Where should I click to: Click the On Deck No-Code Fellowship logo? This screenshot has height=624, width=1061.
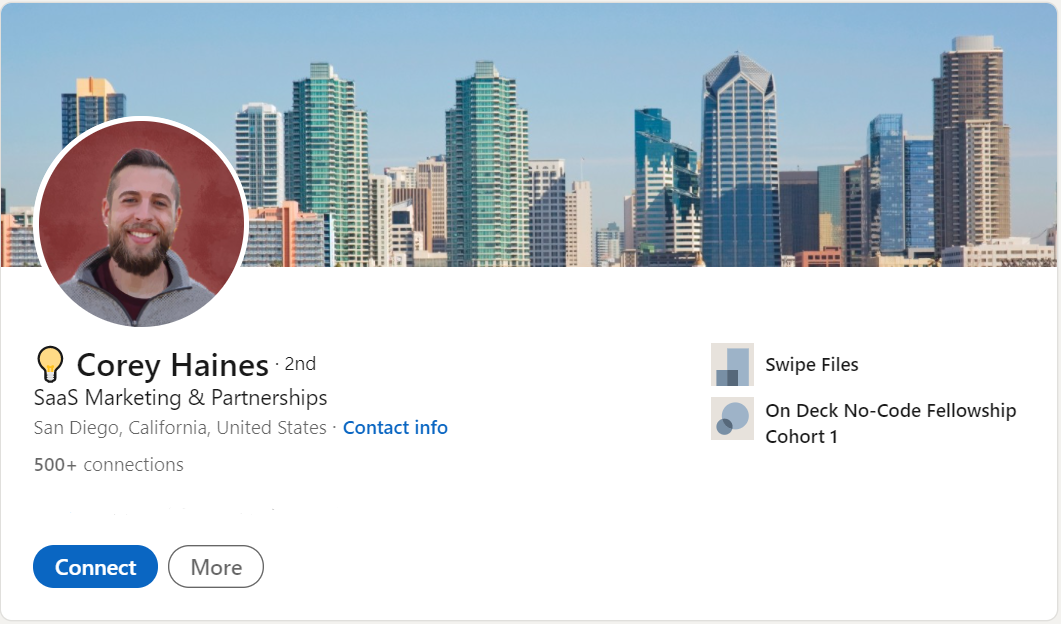(732, 418)
